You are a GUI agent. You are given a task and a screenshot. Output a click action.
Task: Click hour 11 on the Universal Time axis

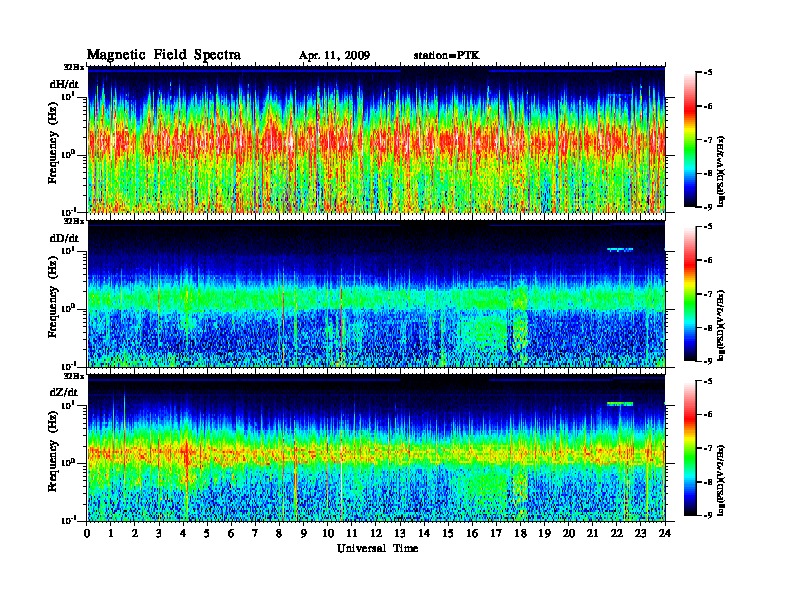(352, 534)
